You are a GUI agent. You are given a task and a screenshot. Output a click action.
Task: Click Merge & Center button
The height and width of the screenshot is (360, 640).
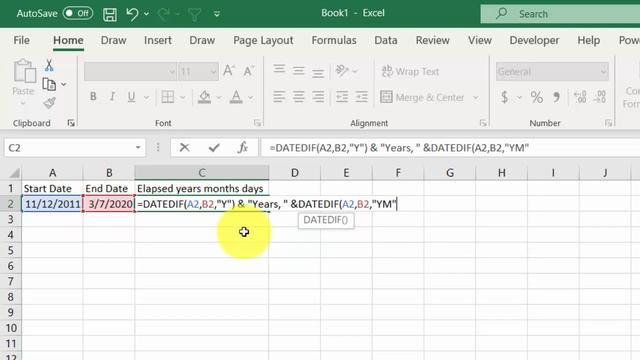(x=422, y=97)
